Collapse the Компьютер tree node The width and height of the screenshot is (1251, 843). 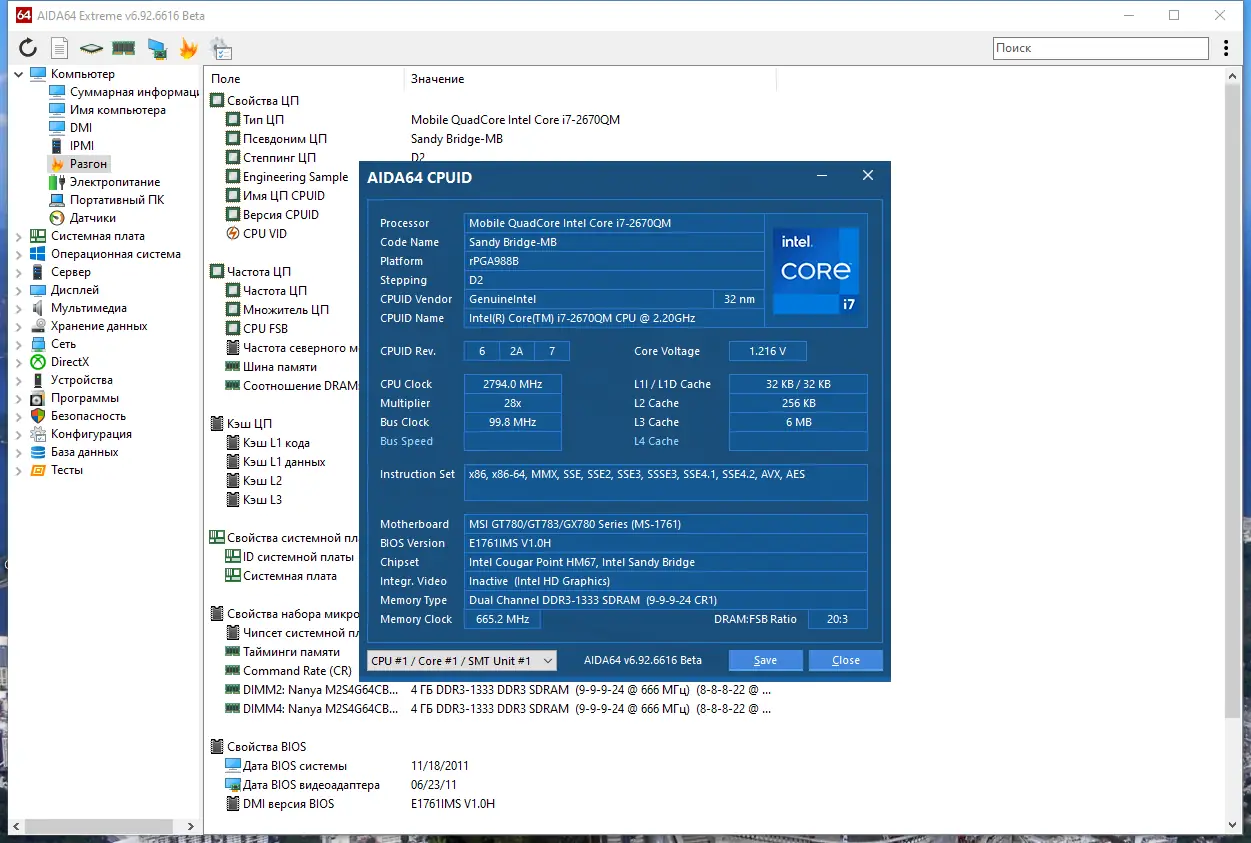tap(19, 74)
